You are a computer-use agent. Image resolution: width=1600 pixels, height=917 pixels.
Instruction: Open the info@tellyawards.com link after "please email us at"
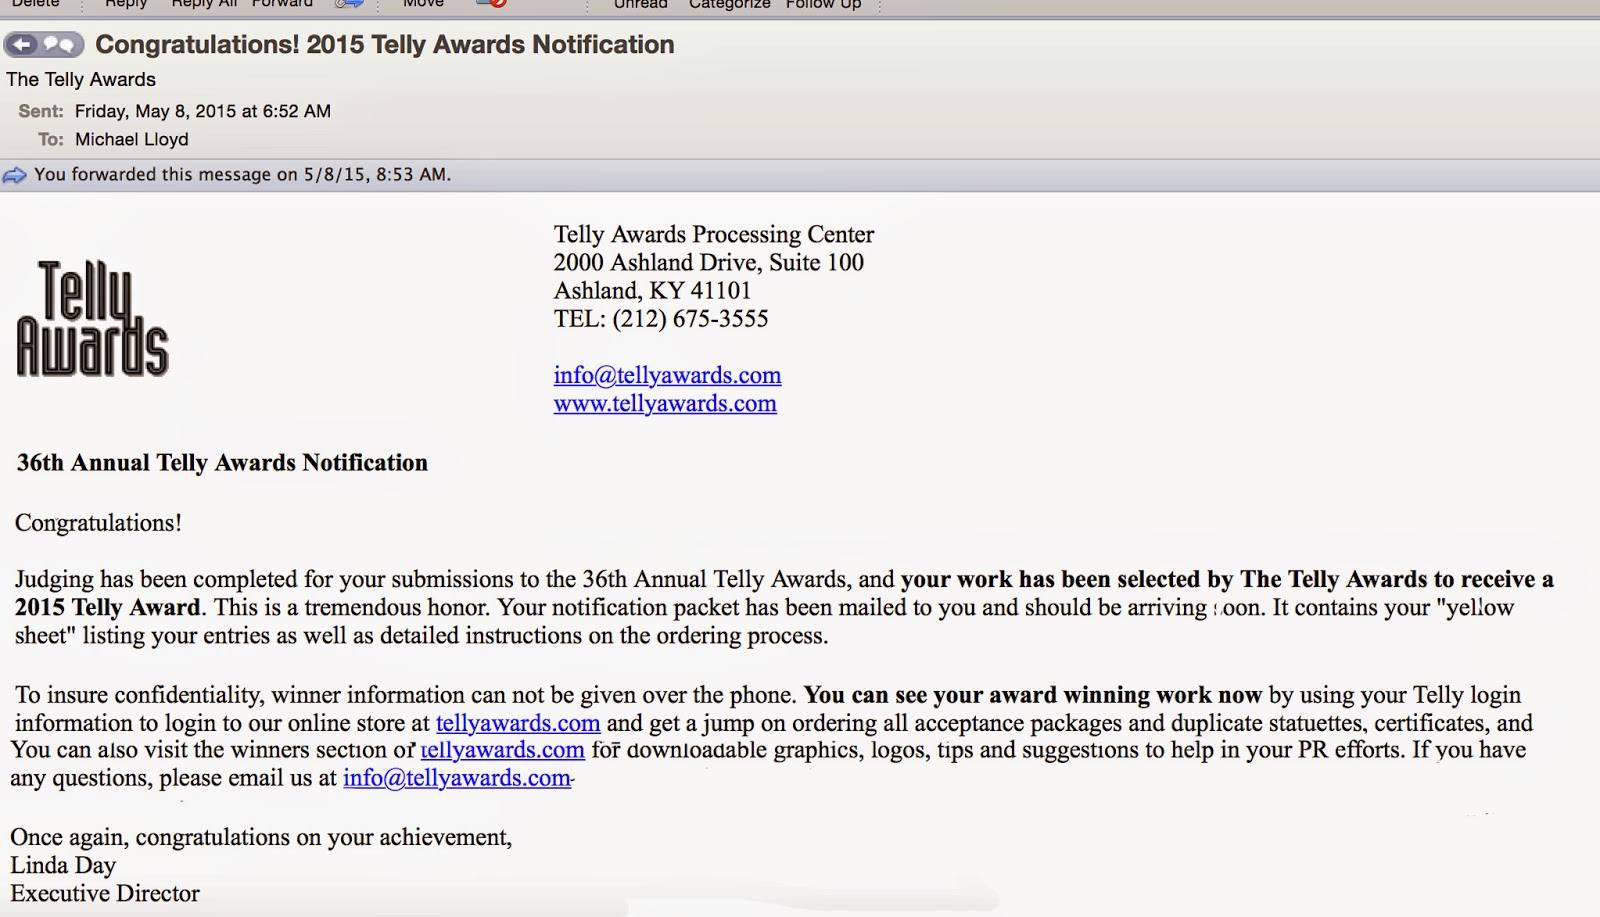(x=457, y=778)
